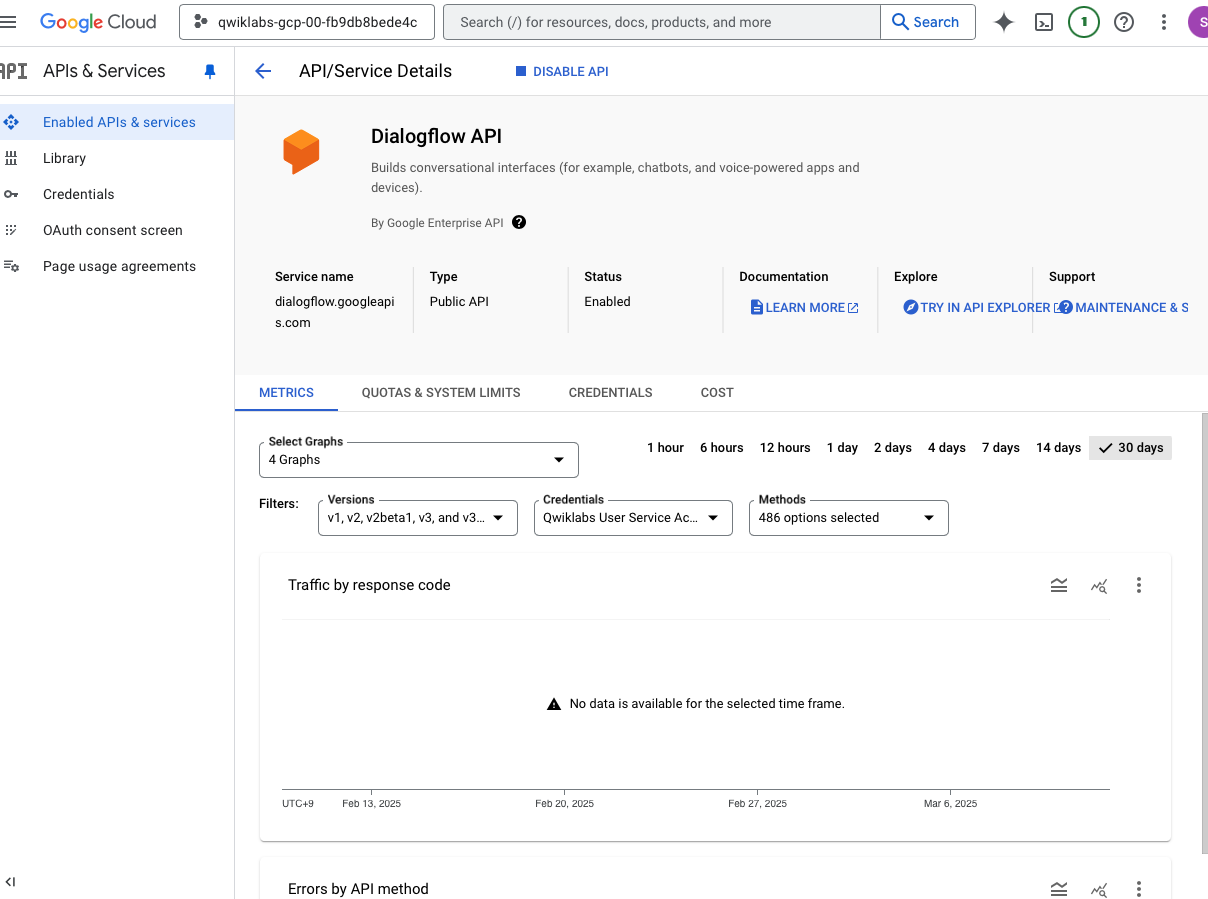The height and width of the screenshot is (899, 1208).
Task: Click the Enabled status value
Action: (x=607, y=301)
